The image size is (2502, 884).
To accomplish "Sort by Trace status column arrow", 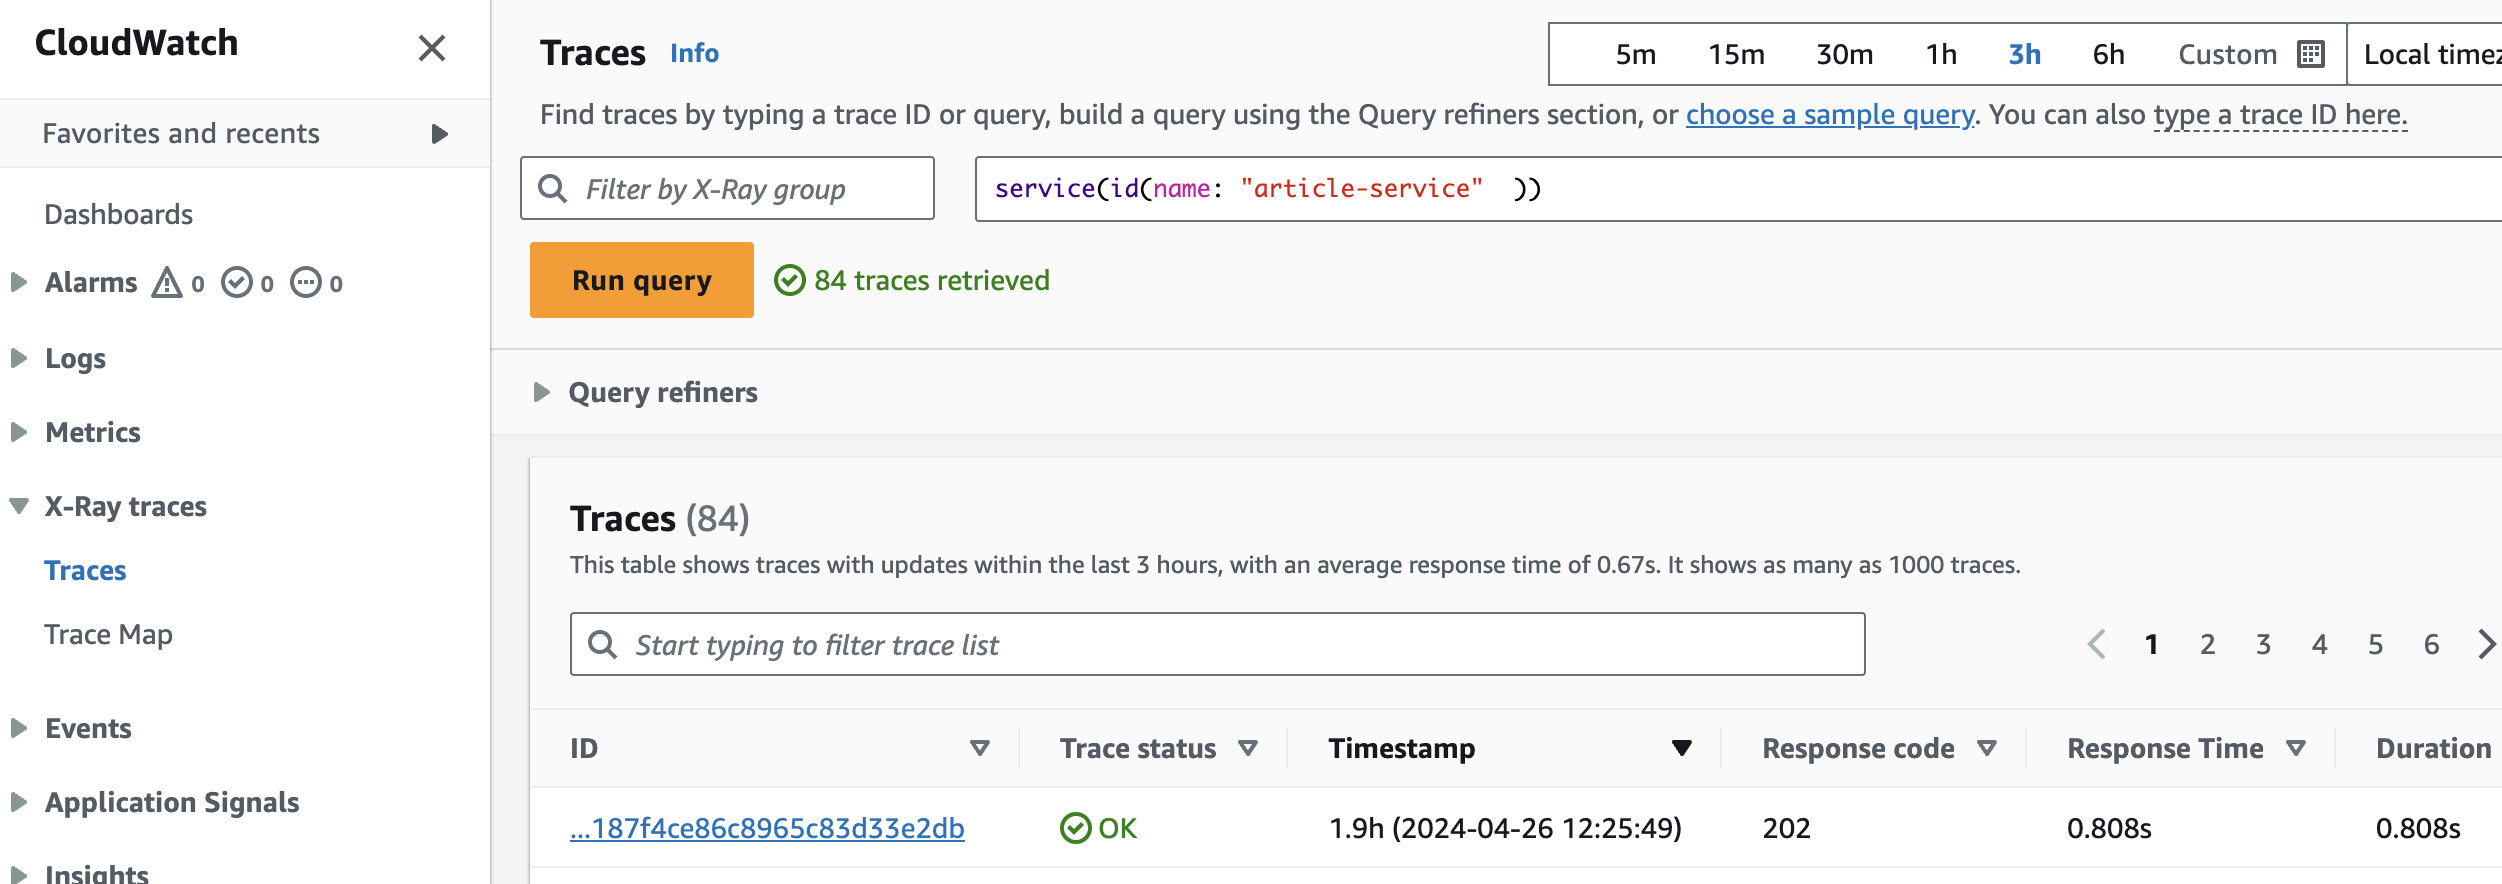I will tap(1248, 748).
